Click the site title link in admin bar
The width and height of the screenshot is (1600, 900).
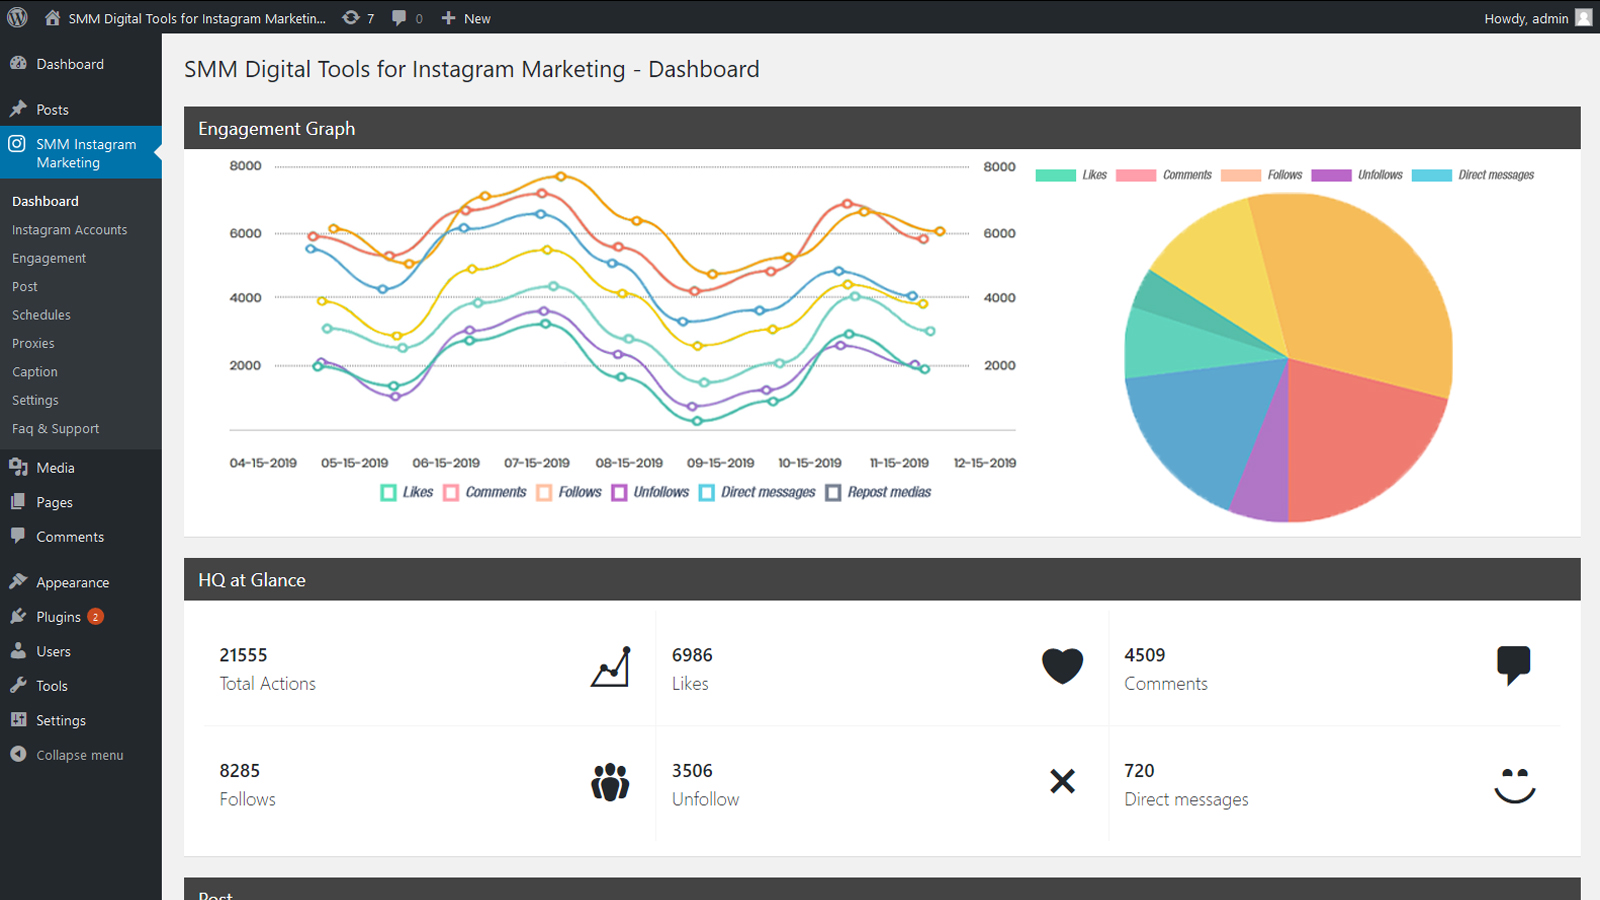[197, 18]
